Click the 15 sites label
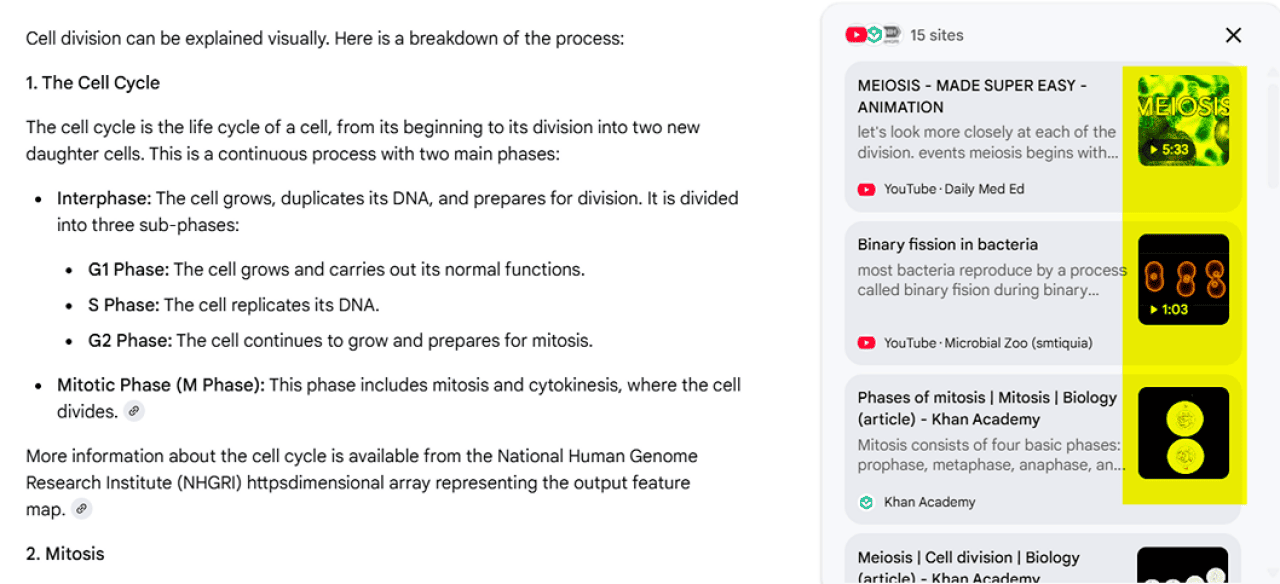This screenshot has height=584, width=1280. click(937, 34)
